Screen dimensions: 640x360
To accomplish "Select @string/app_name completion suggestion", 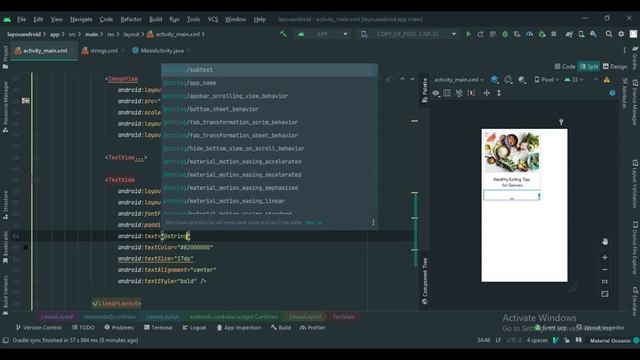I will [x=269, y=83].
